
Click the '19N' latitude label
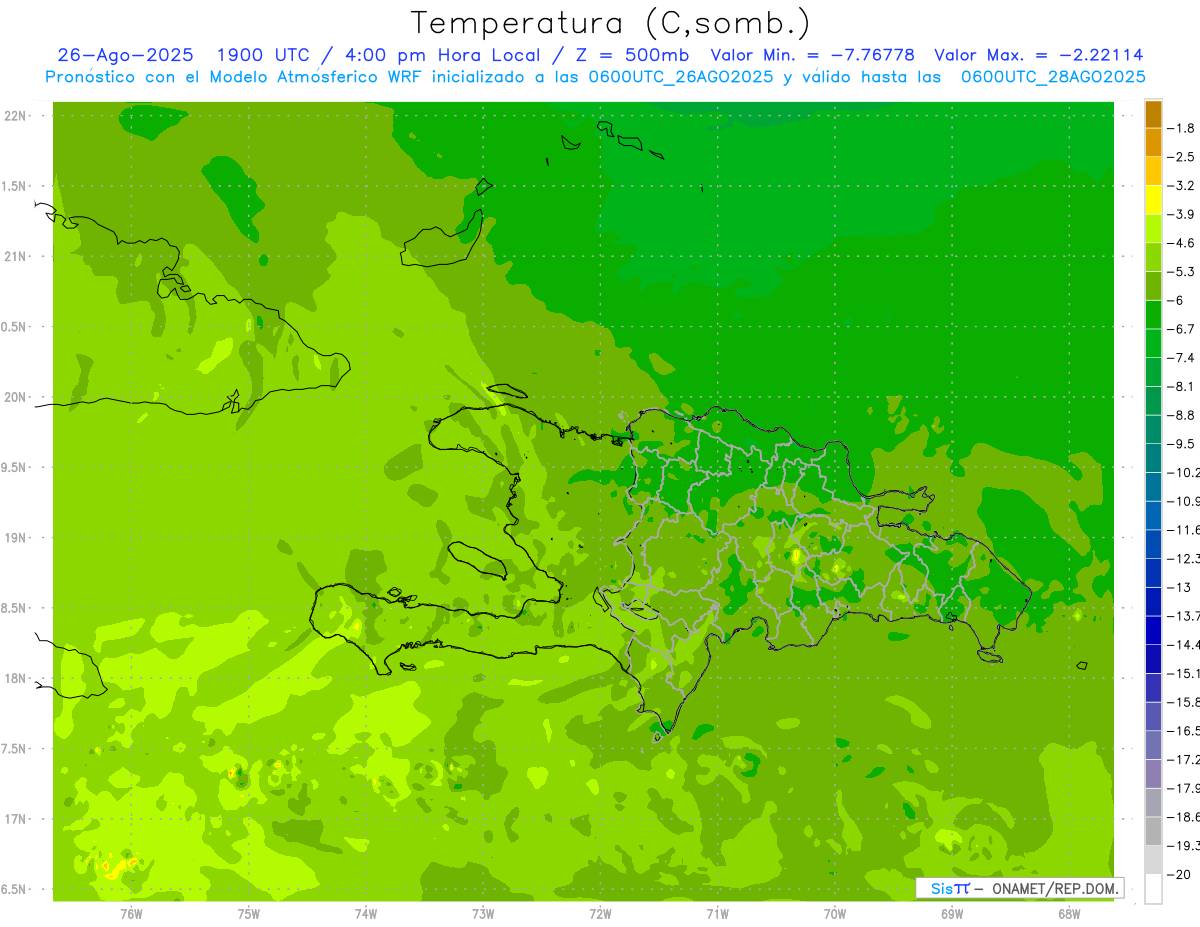pos(14,538)
